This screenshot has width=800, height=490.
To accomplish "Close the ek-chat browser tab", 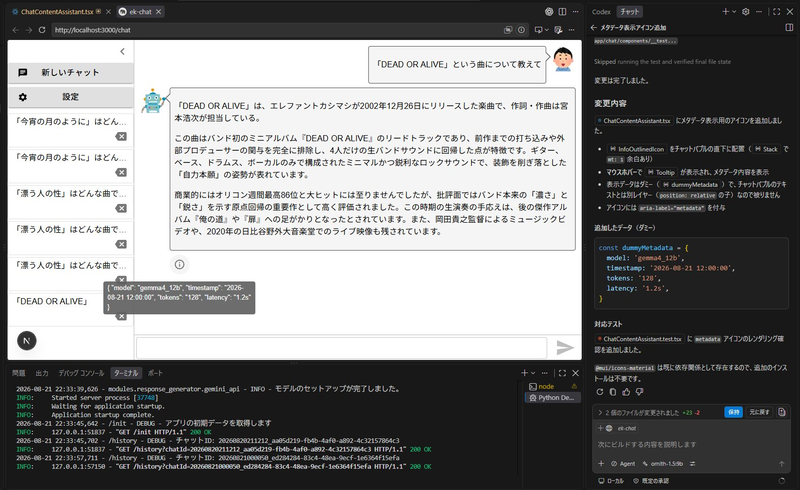I will (159, 12).
